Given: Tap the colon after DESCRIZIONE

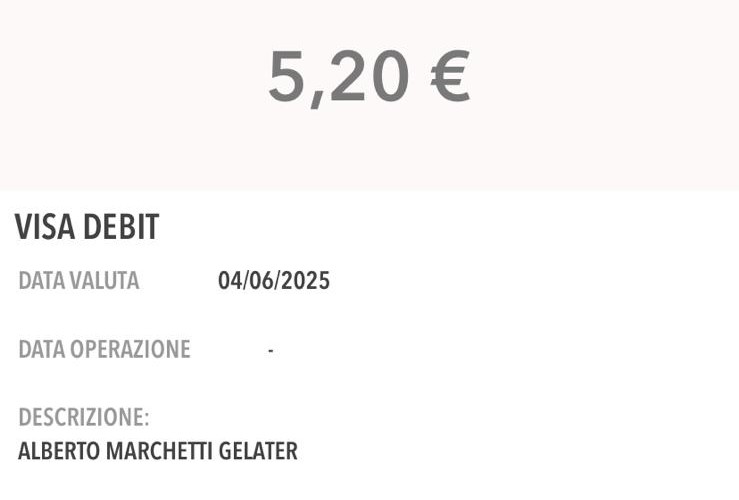Looking at the screenshot, I should pyautogui.click(x=146, y=419).
